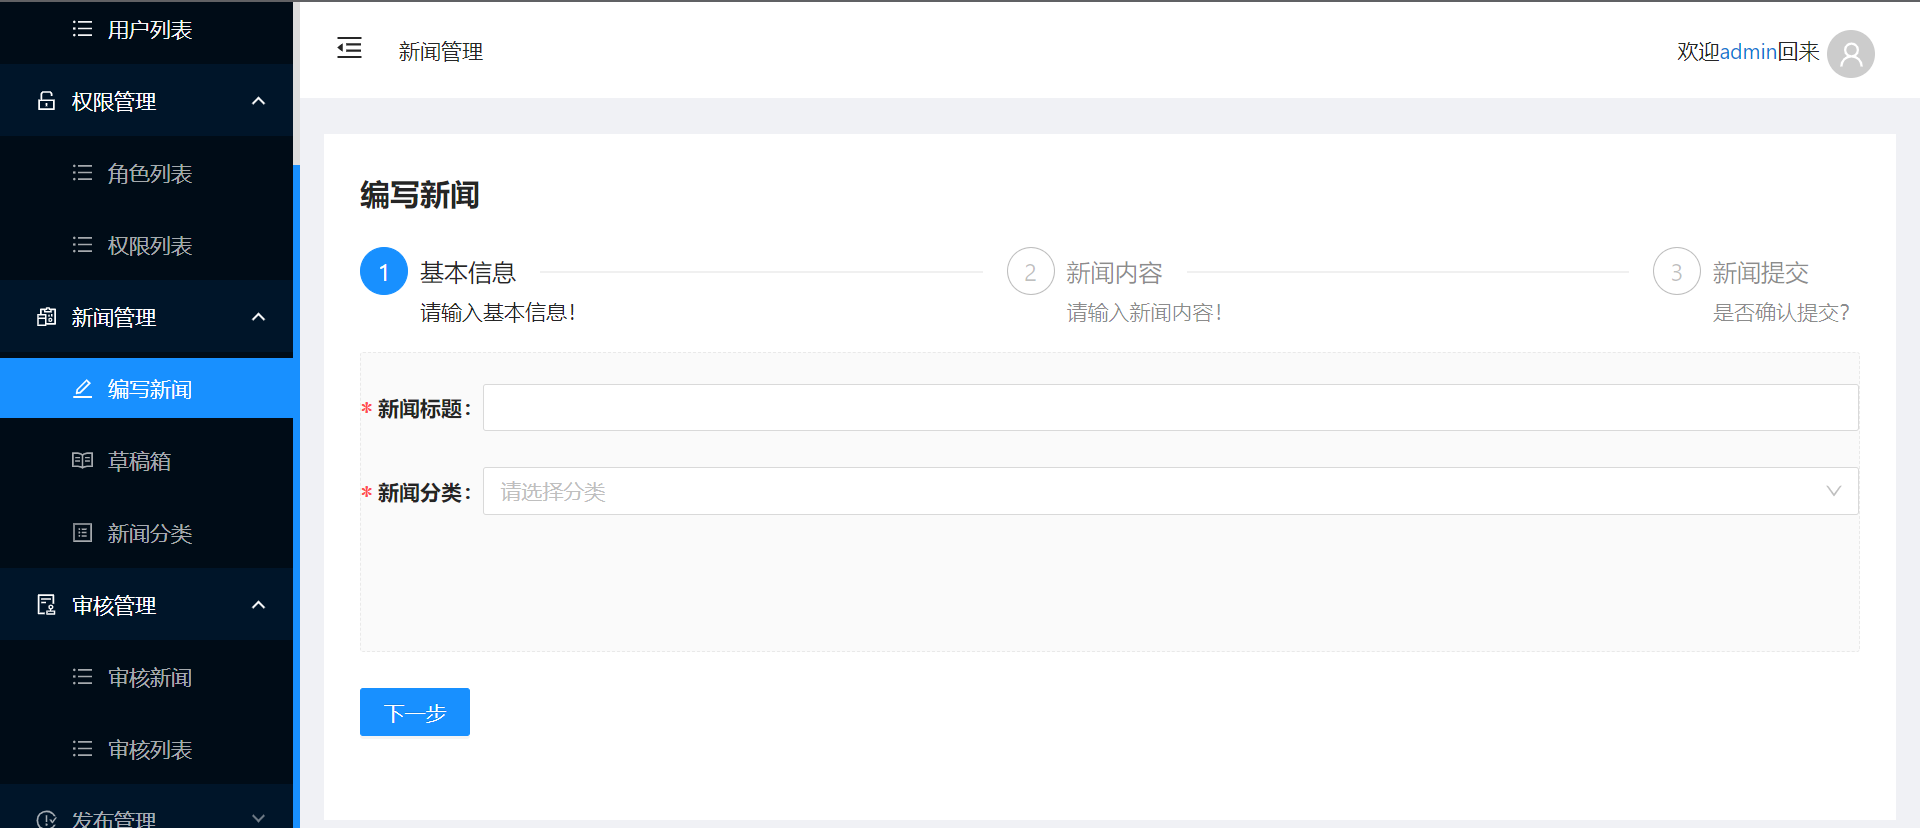Collapse the 权限管理 submenu chevron
The width and height of the screenshot is (1920, 828).
(259, 101)
